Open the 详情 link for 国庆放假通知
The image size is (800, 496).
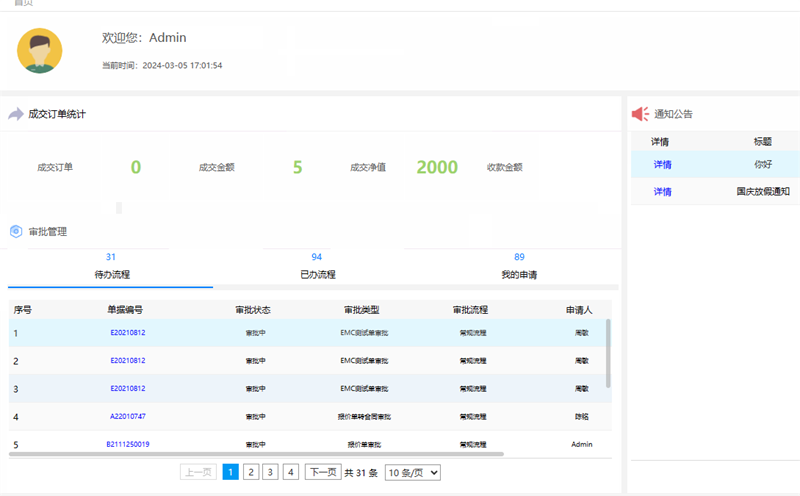pos(662,192)
